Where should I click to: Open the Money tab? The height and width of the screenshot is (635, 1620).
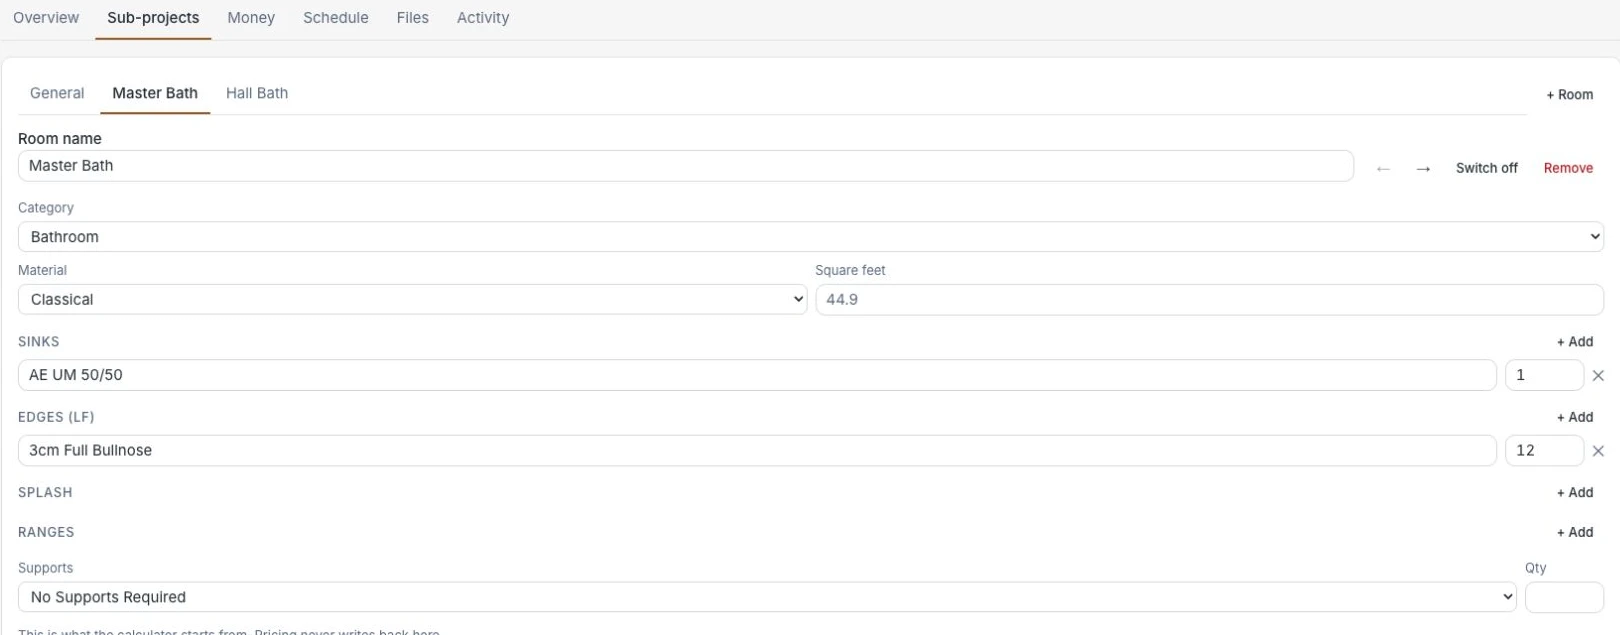[251, 18]
